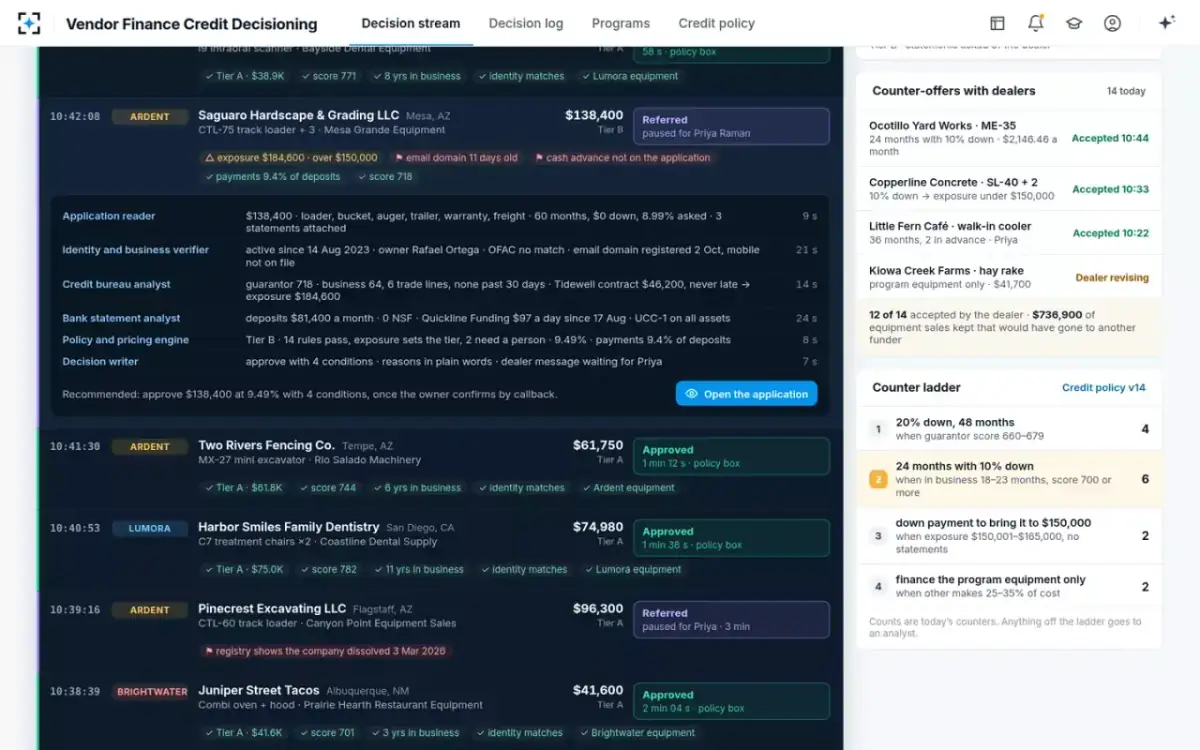Select Two Rivers Fencing Co. title
Screen dimensions: 1200x750
coord(266,445)
